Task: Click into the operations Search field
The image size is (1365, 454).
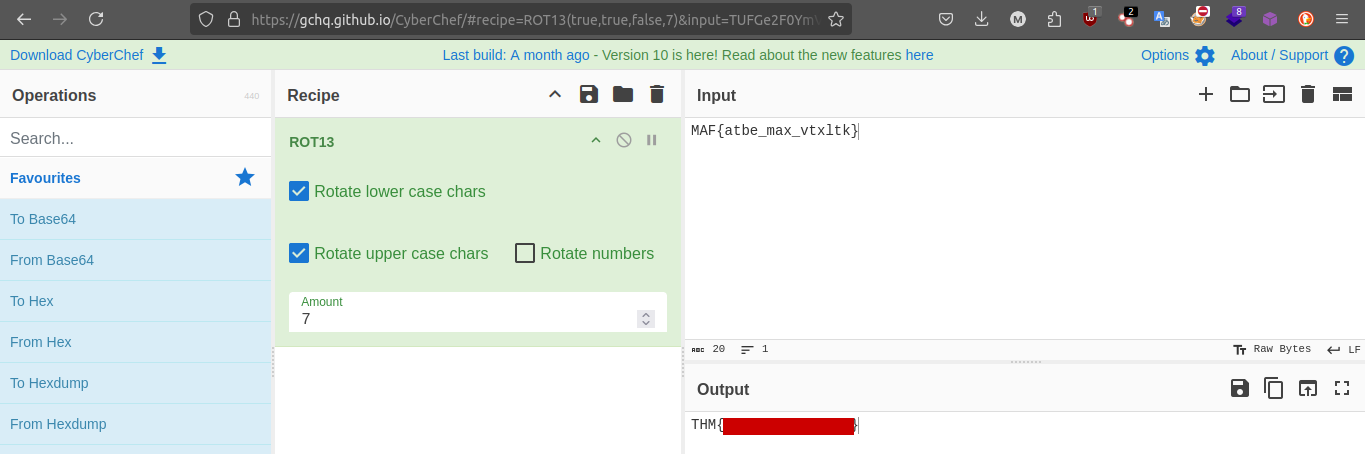Action: coord(135,138)
